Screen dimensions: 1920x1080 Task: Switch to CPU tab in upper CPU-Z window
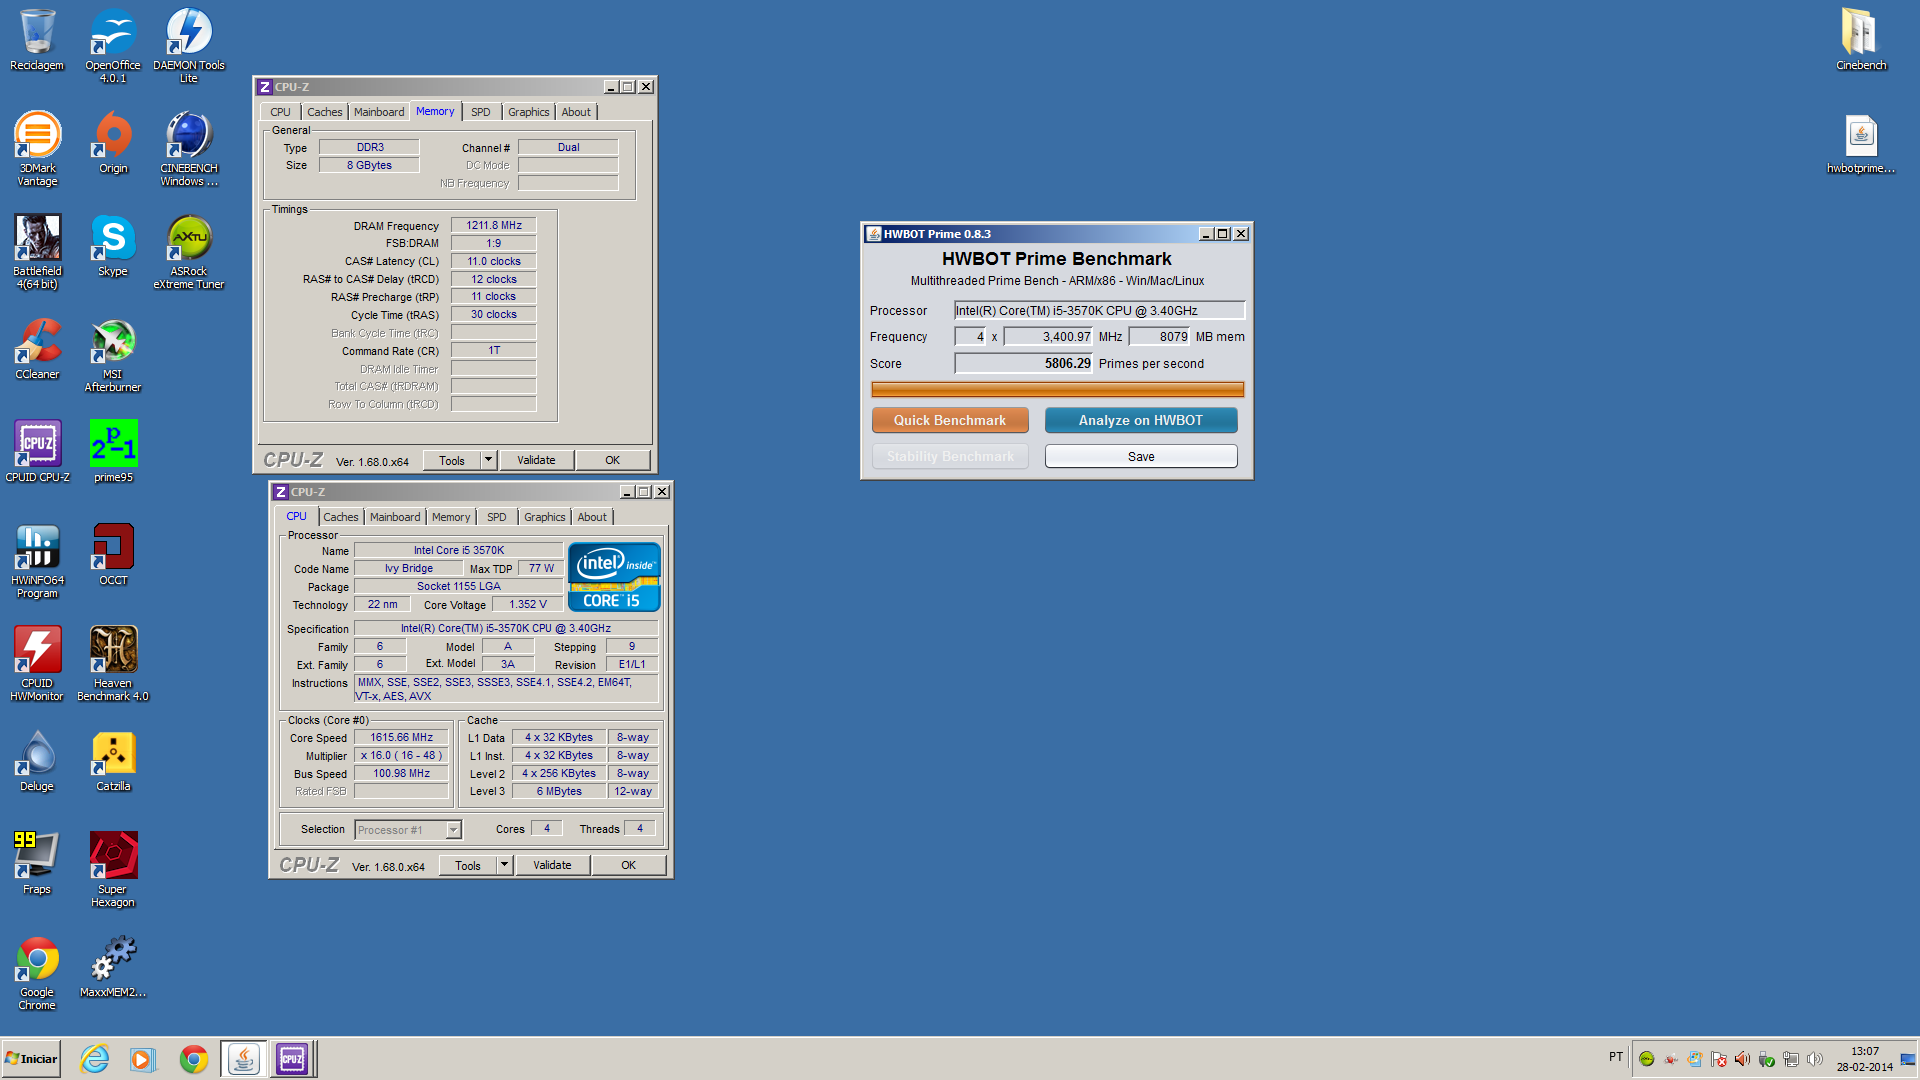(x=281, y=112)
